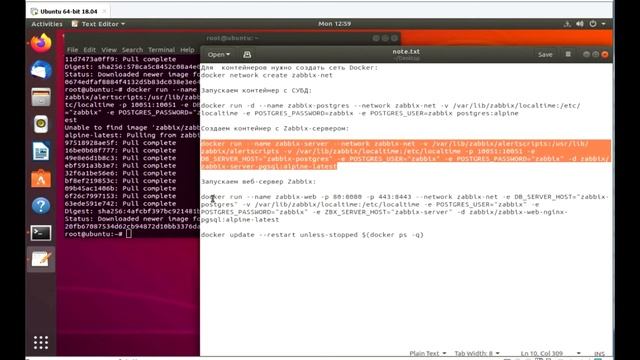Image resolution: width=640 pixels, height=360 pixels.
Task: Show Applications grid at dock bottom
Action: click(x=41, y=342)
